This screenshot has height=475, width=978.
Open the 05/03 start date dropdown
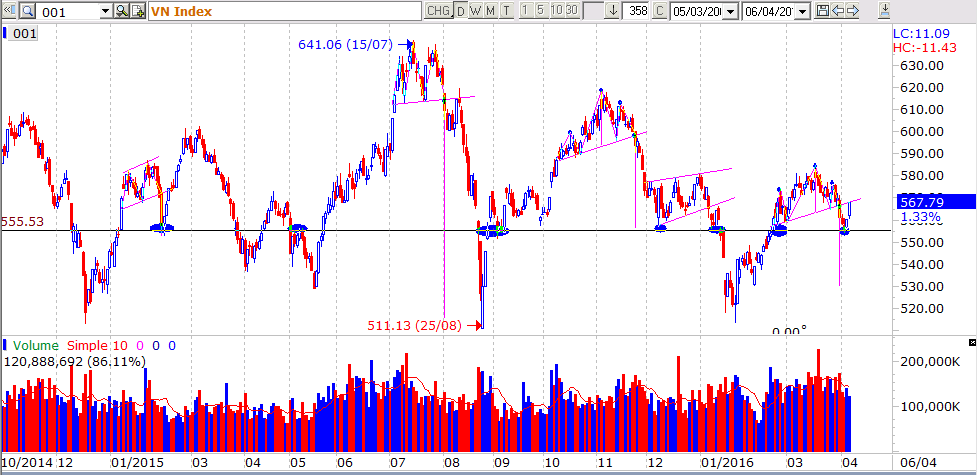731,12
